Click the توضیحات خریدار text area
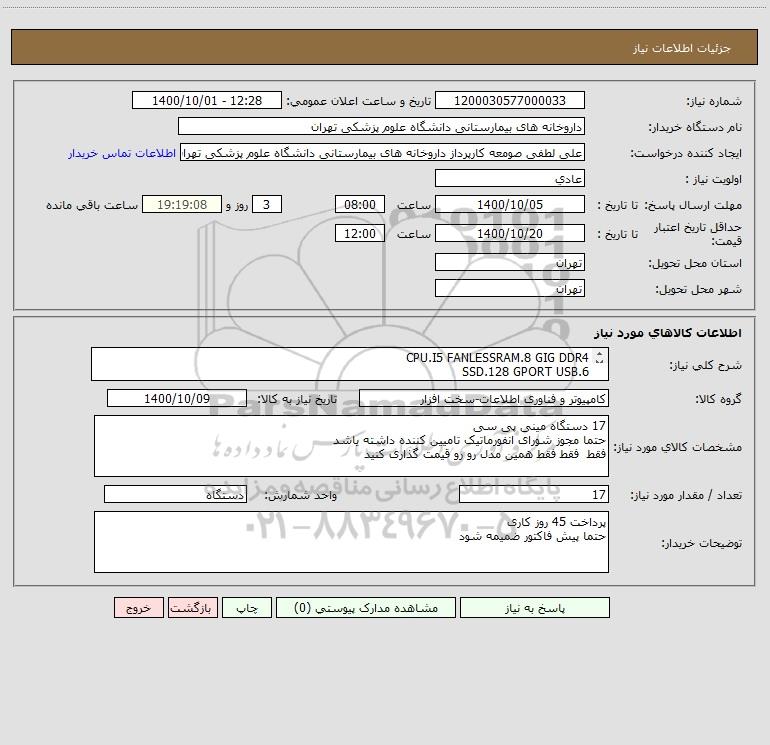 pos(351,542)
